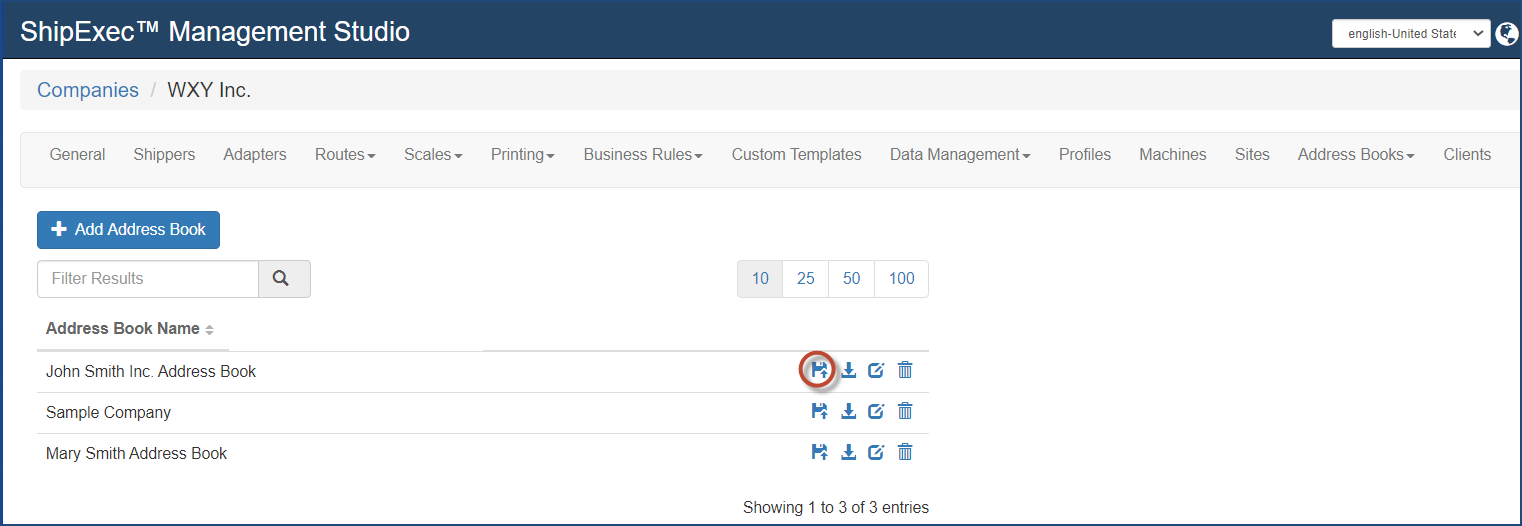Viewport: 1522px width, 526px height.
Task: Click the Filter Results input field
Action: 148,279
